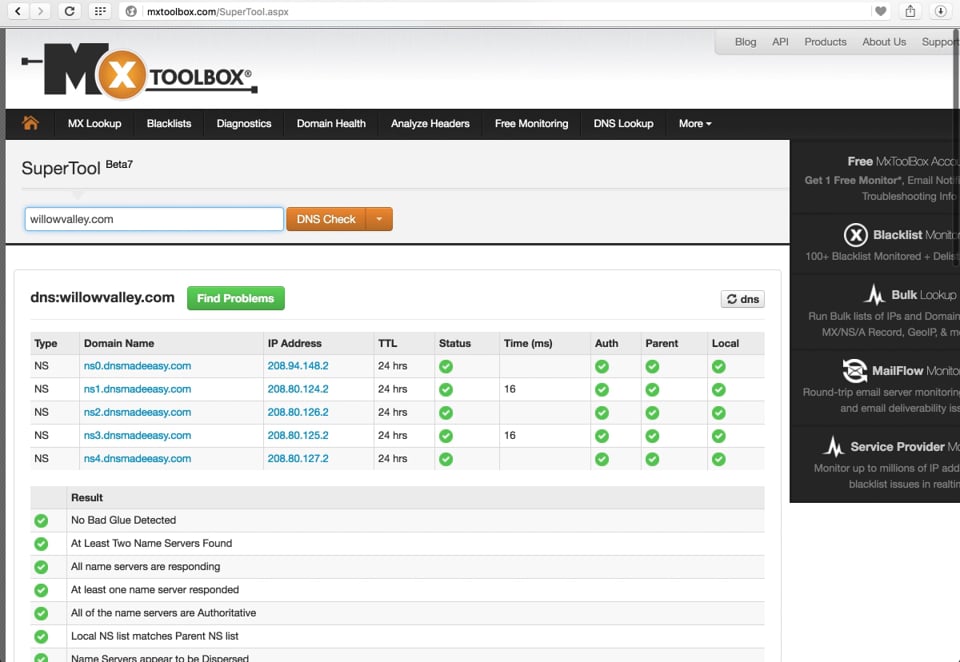Click the Free MxToolBox Account heading
Screen dimensions: 960x662
point(903,161)
